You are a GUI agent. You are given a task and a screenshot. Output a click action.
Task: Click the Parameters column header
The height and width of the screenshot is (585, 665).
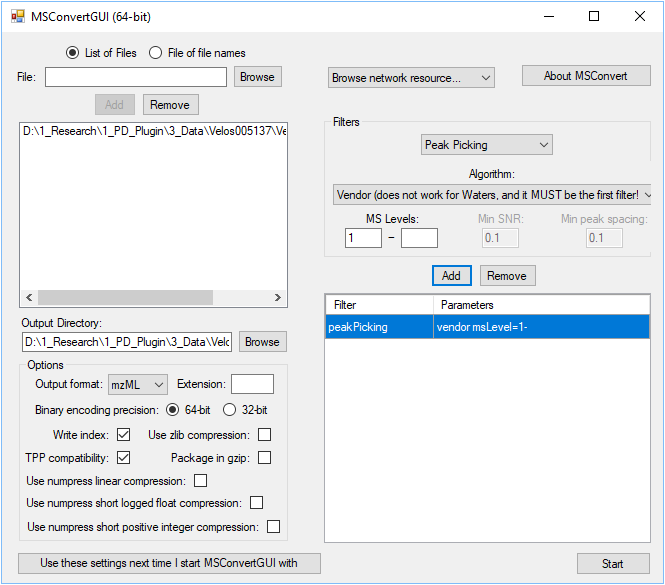click(x=542, y=305)
